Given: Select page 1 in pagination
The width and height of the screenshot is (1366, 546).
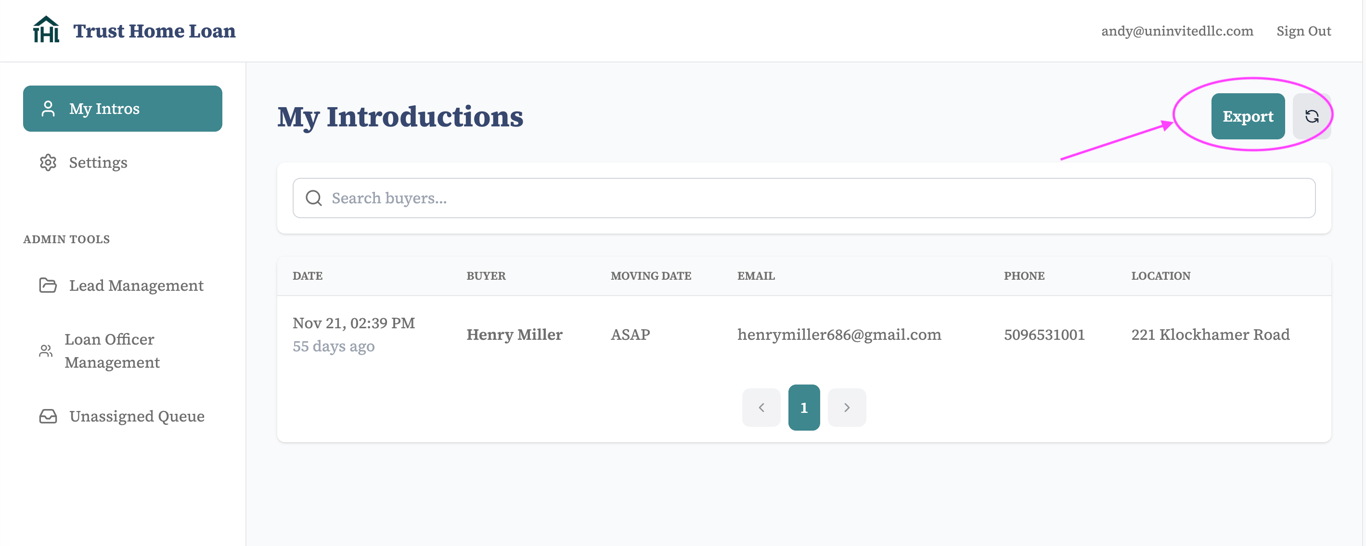Looking at the screenshot, I should pos(804,407).
